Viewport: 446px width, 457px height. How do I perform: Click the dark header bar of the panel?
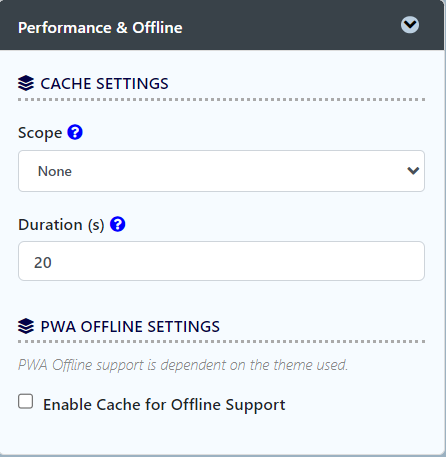click(222, 25)
